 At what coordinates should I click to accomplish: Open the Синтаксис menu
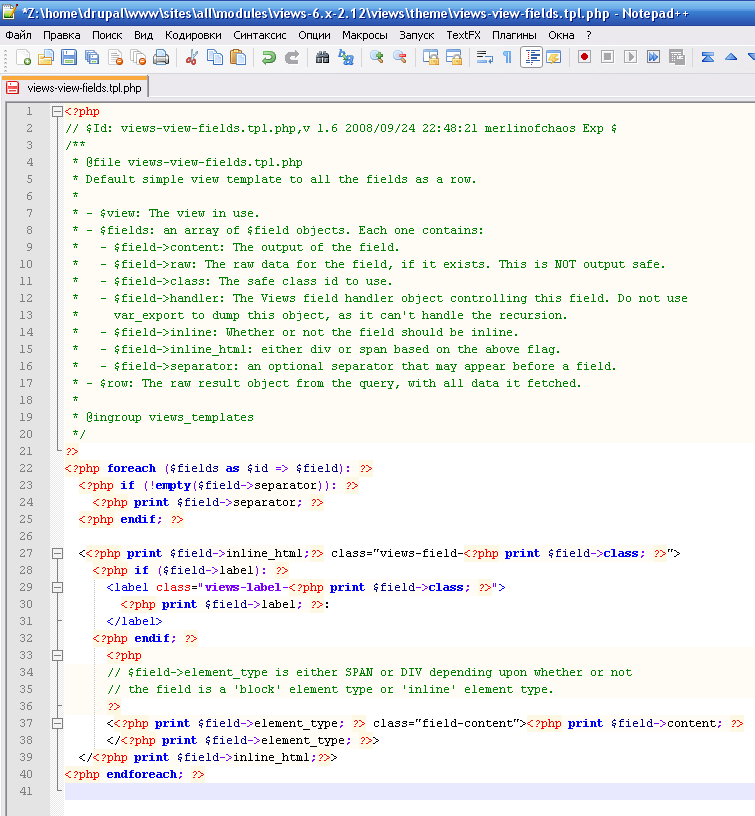260,35
